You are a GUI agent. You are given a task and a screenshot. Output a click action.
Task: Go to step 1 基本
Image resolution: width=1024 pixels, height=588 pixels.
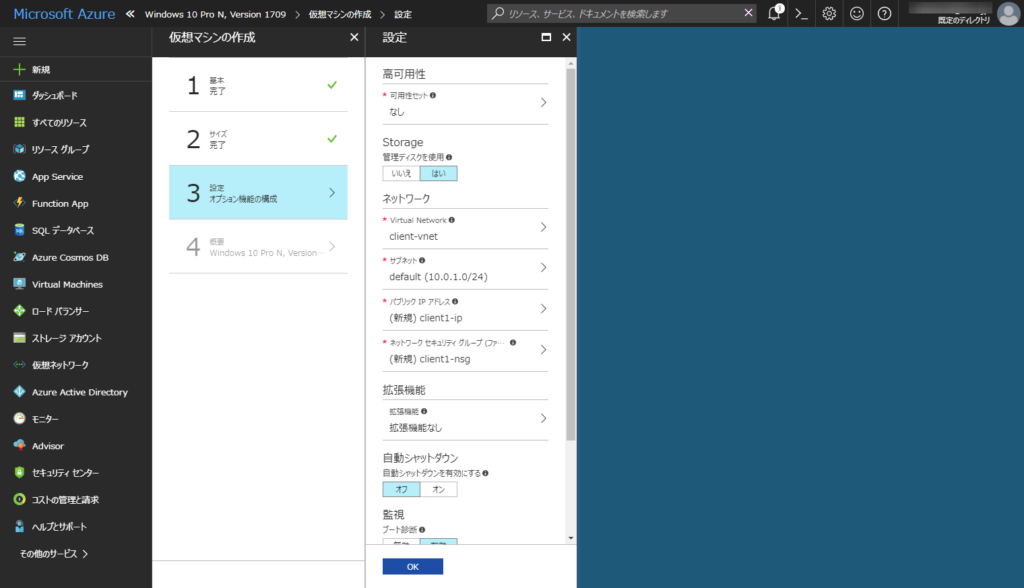(x=258, y=85)
